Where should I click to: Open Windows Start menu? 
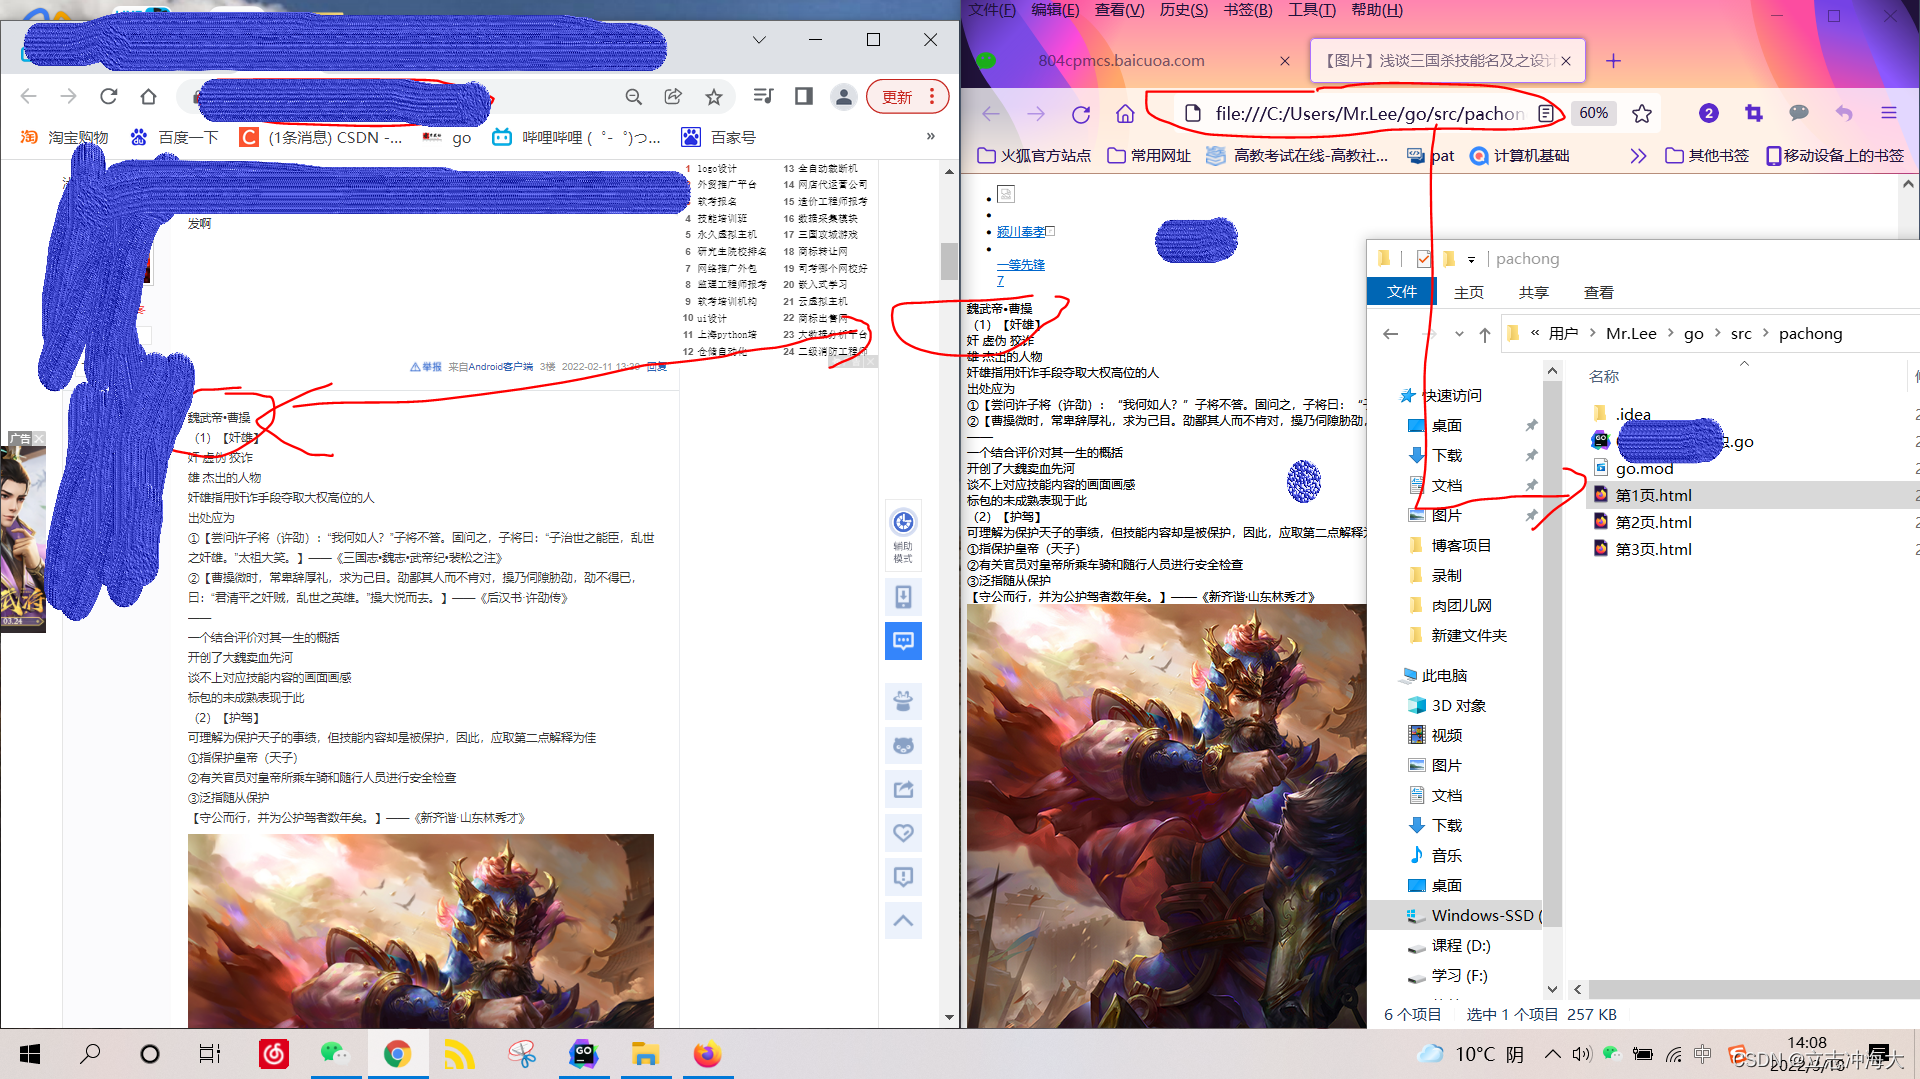[30, 1054]
